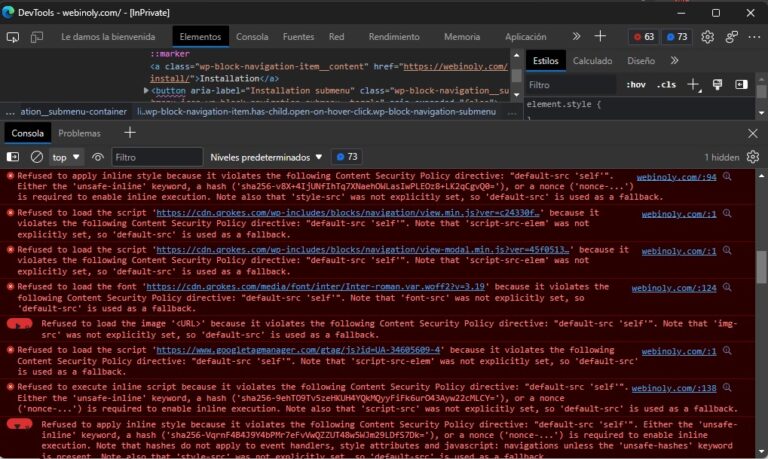Click the inspect element picker icon
The height and width of the screenshot is (459, 768).
pos(13,37)
